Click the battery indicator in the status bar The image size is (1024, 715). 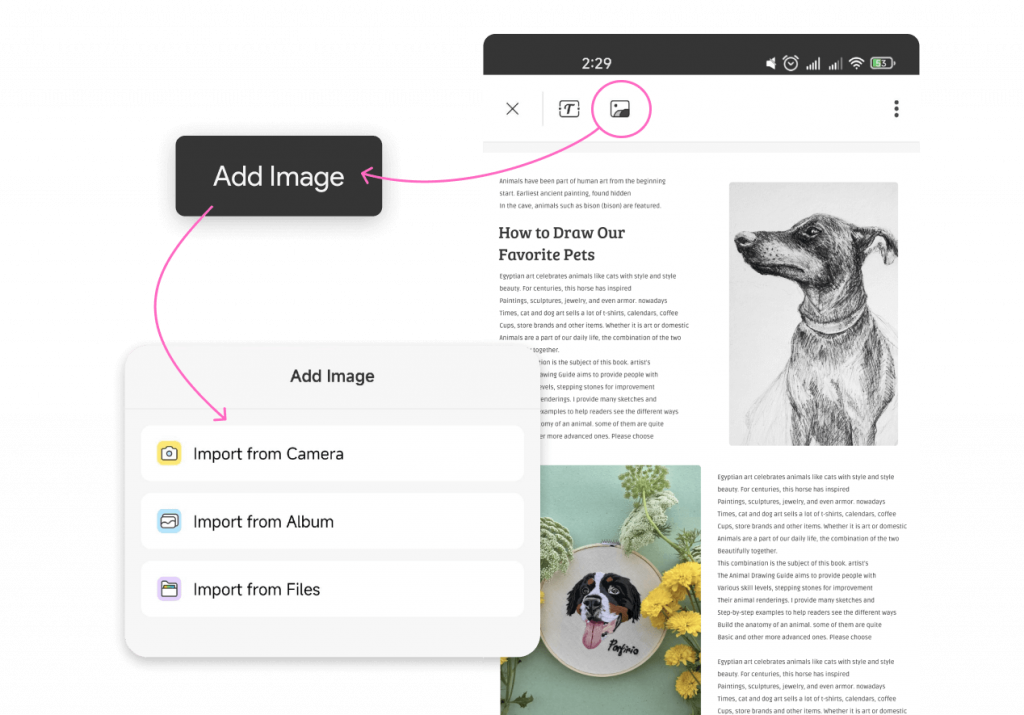[x=881, y=62]
